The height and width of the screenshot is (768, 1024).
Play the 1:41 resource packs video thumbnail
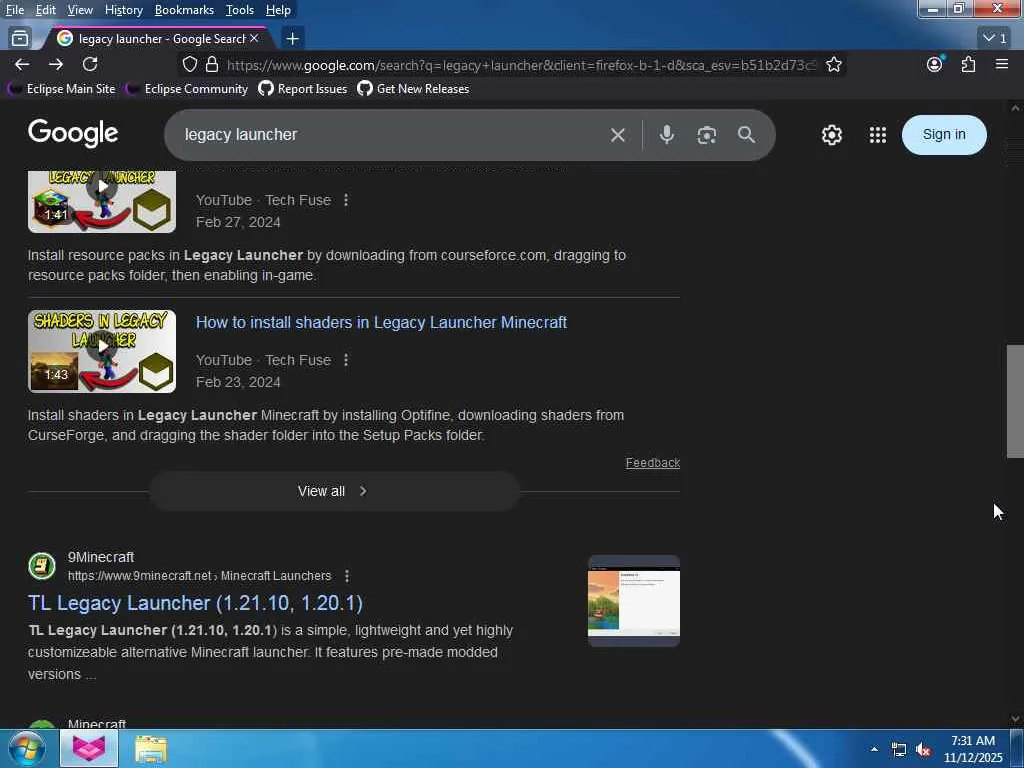coord(102,201)
